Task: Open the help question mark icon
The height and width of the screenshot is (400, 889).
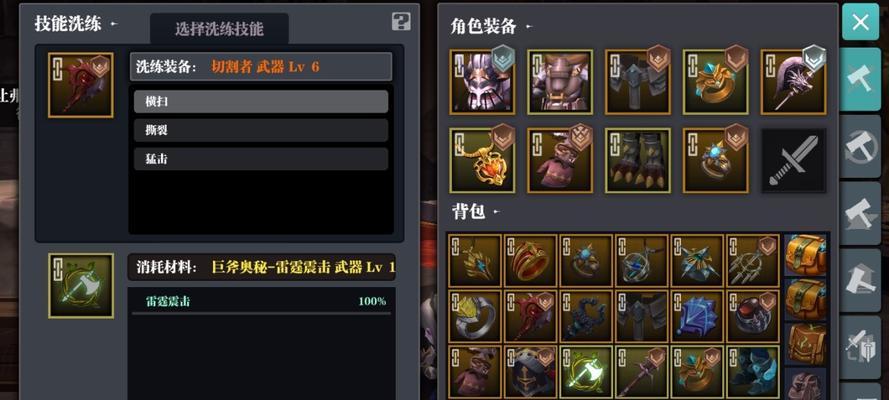Action: (401, 22)
